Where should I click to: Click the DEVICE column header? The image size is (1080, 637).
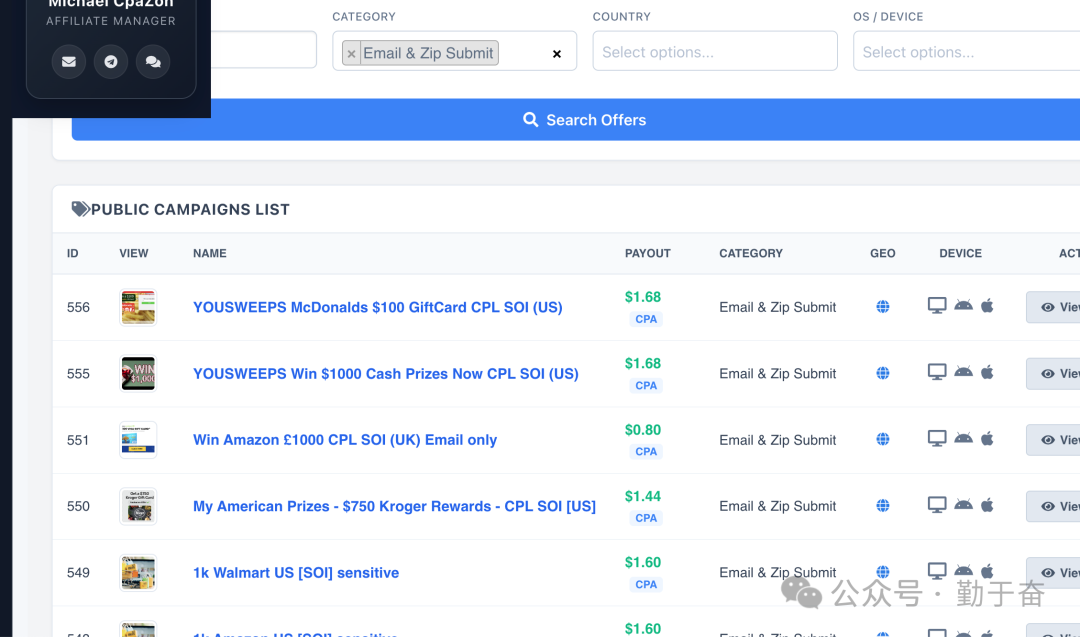coord(960,253)
